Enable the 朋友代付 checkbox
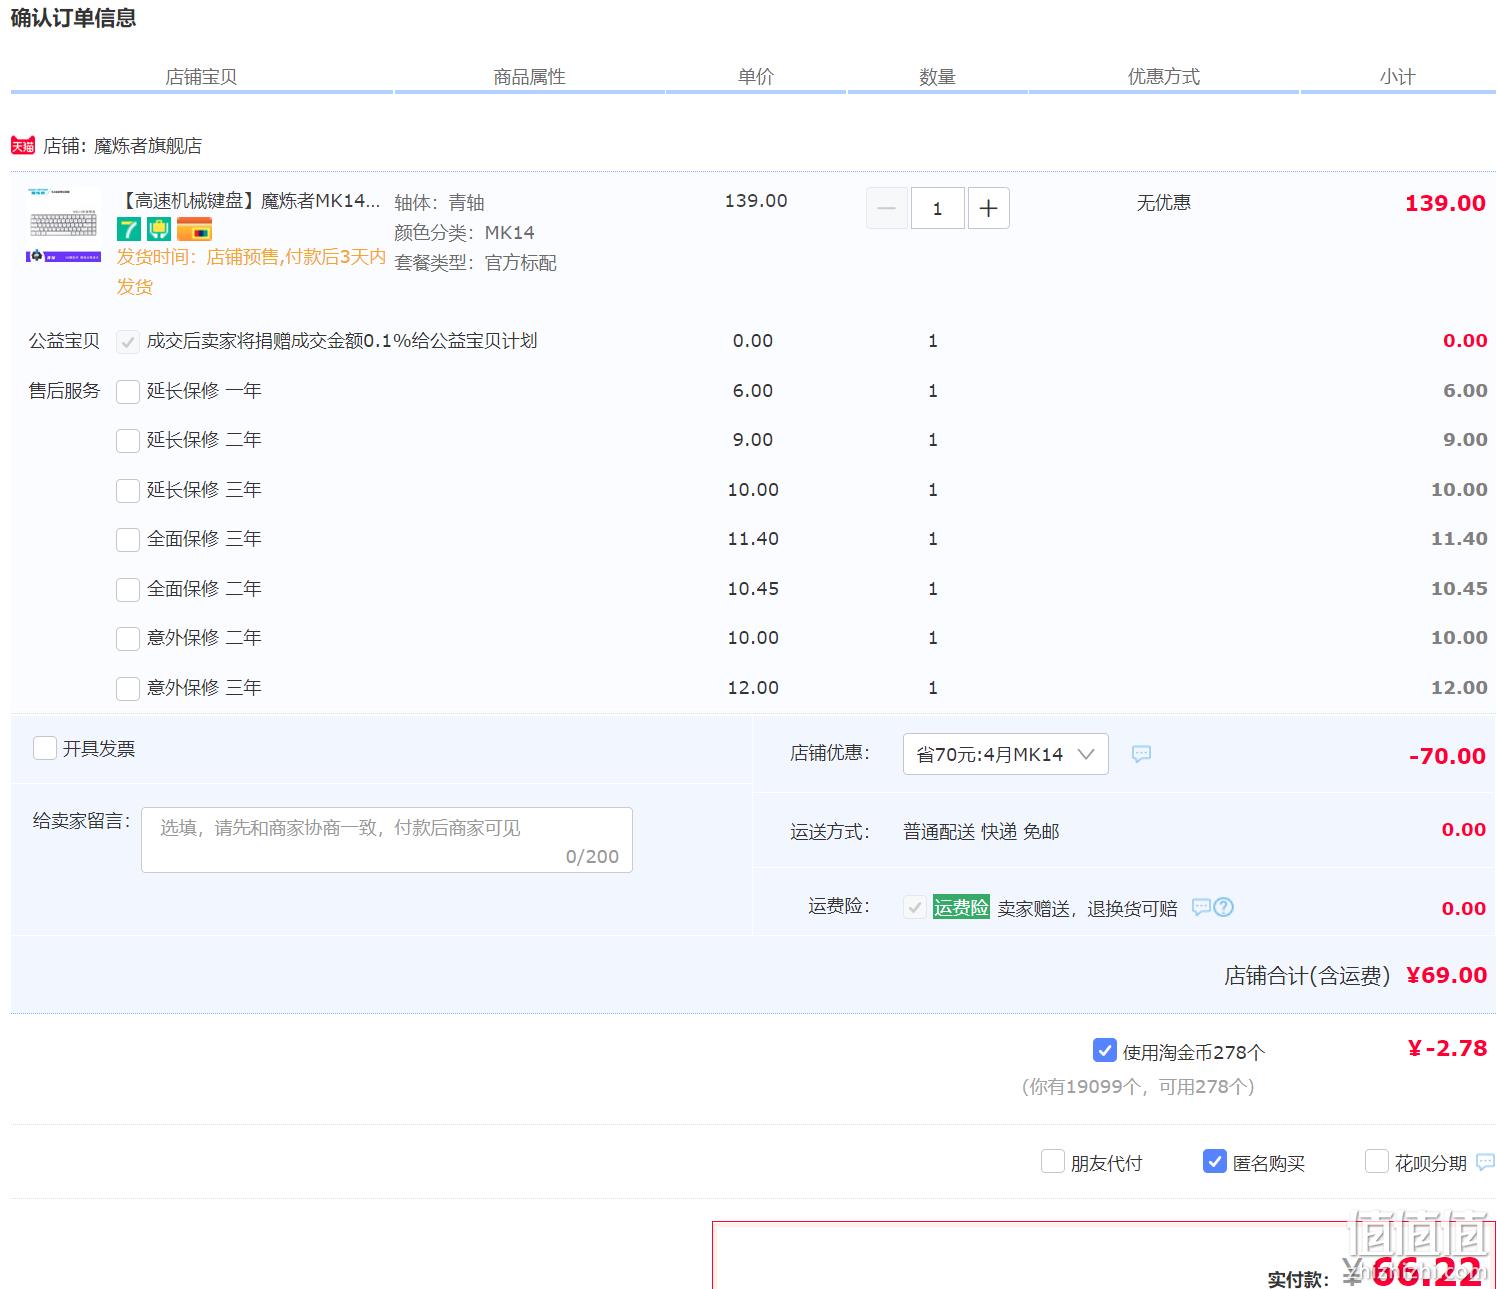1497x1289 pixels. tap(1053, 1161)
